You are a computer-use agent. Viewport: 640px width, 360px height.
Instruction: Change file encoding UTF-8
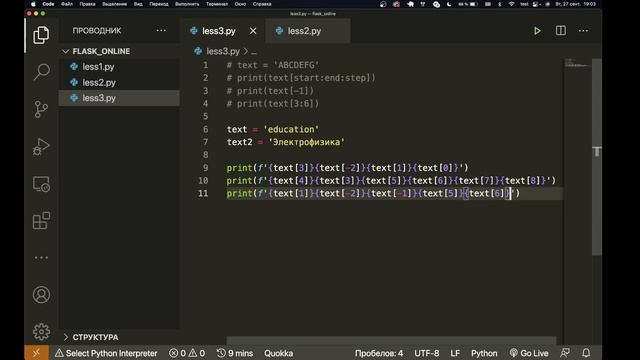pos(427,353)
